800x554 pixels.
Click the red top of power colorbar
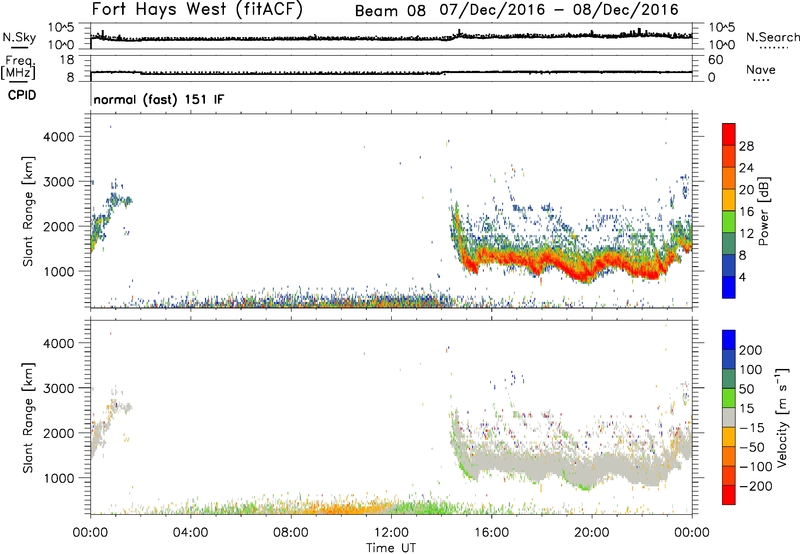[x=729, y=135]
